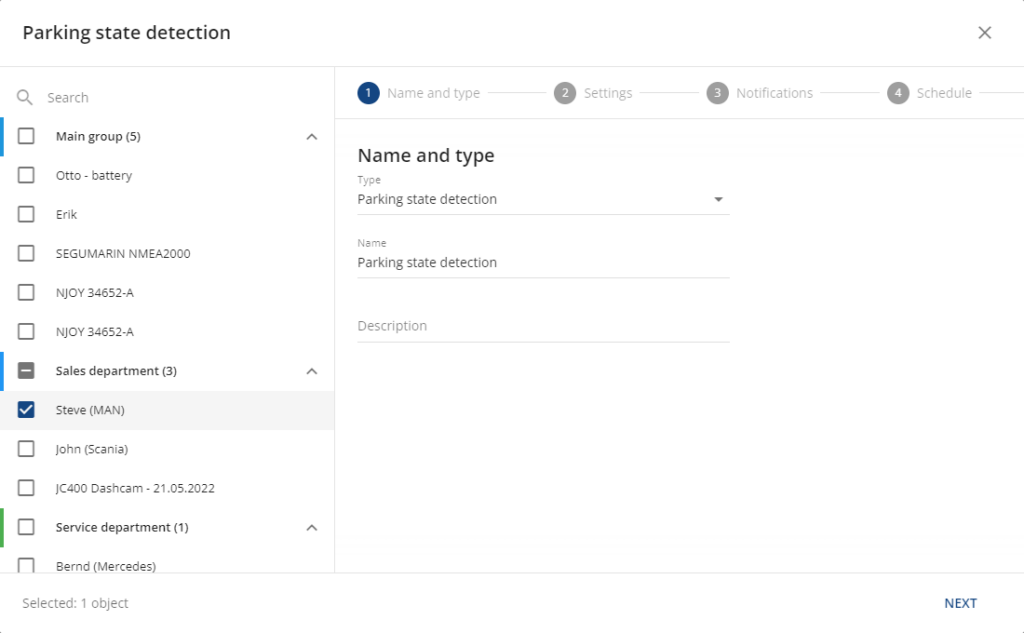Collapse the Main group list
1024x633 pixels.
pos(311,136)
